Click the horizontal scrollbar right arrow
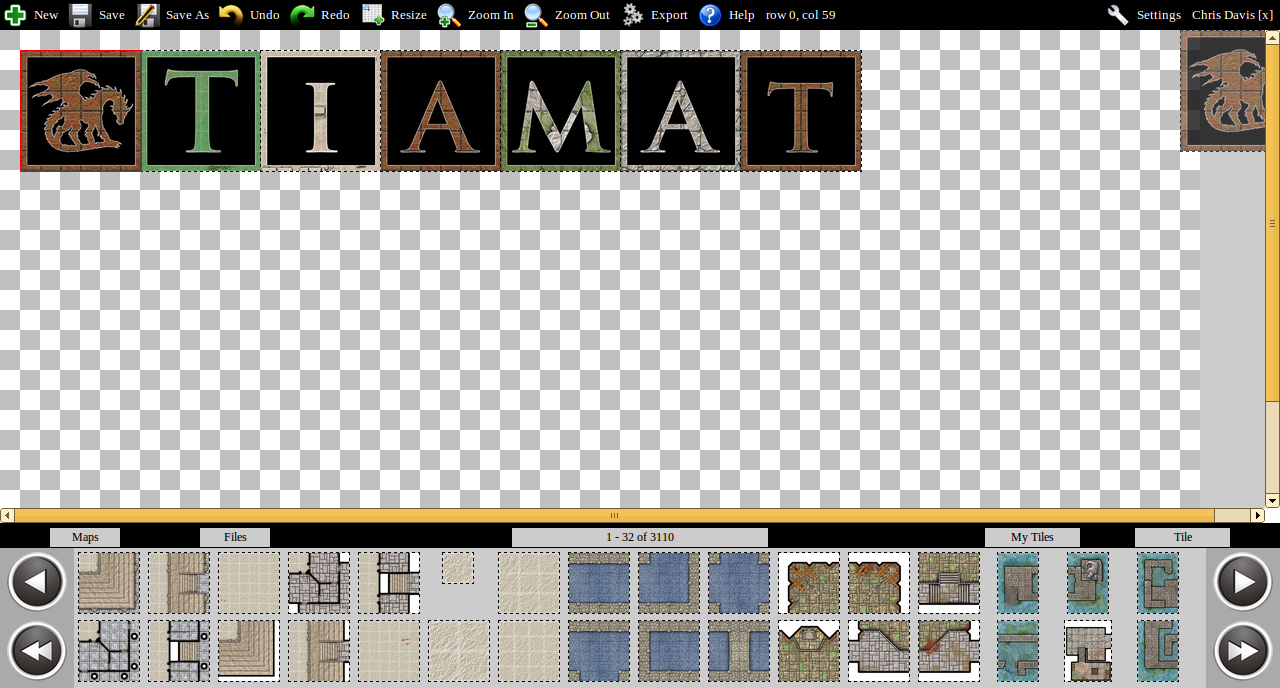 tap(1258, 515)
